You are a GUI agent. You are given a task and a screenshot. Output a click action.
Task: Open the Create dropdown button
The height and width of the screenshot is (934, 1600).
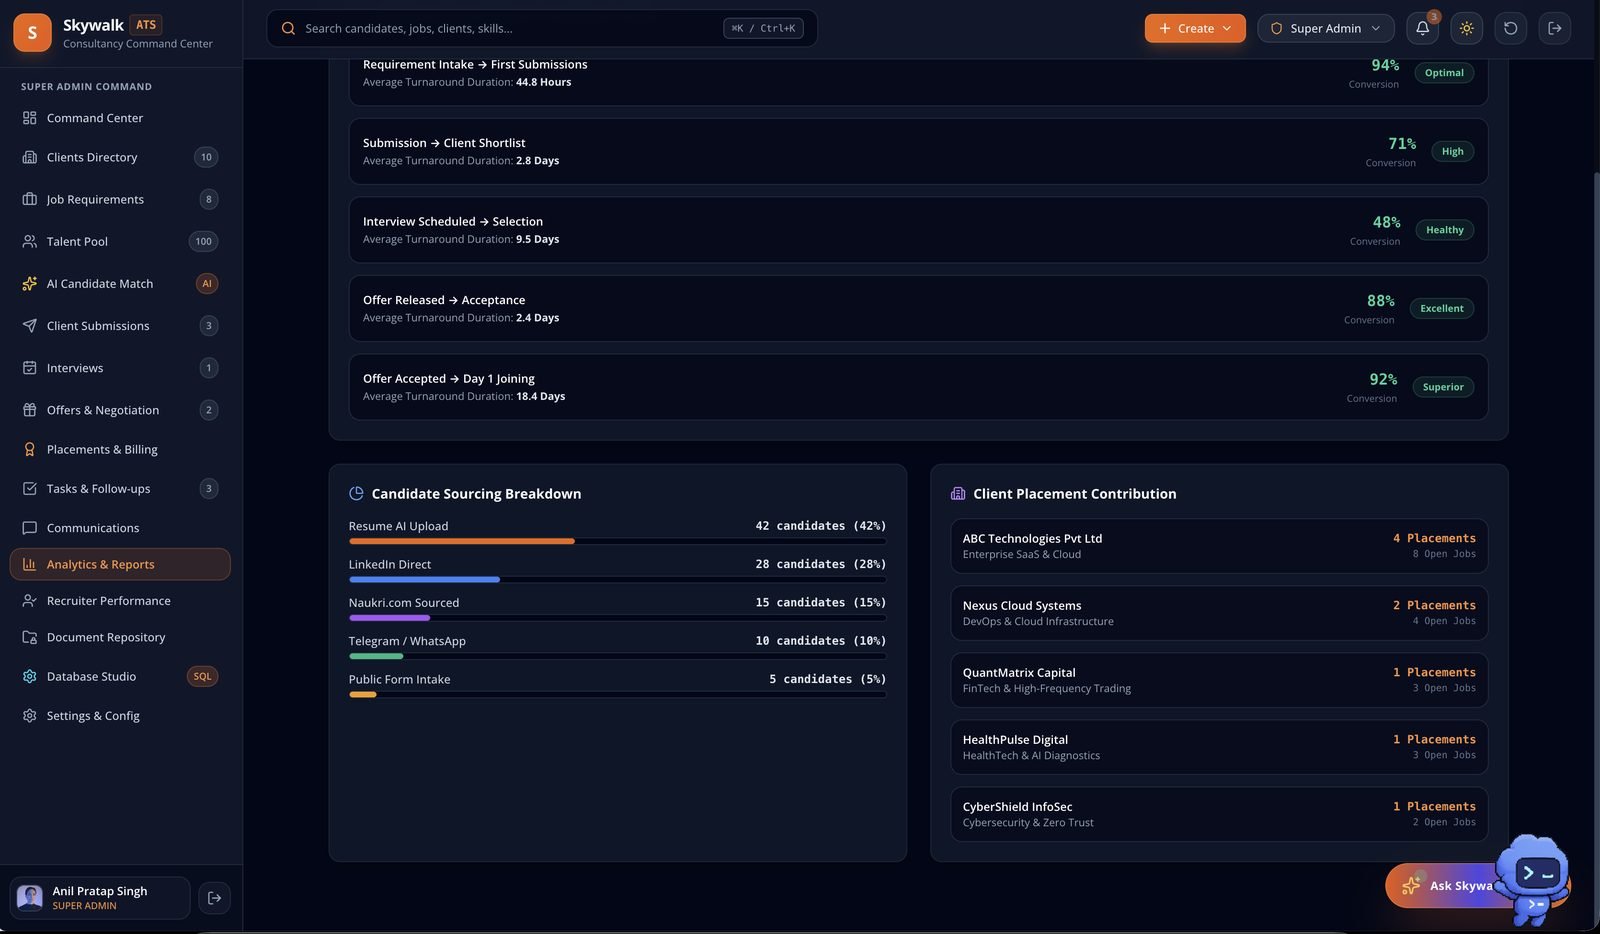(x=1195, y=29)
